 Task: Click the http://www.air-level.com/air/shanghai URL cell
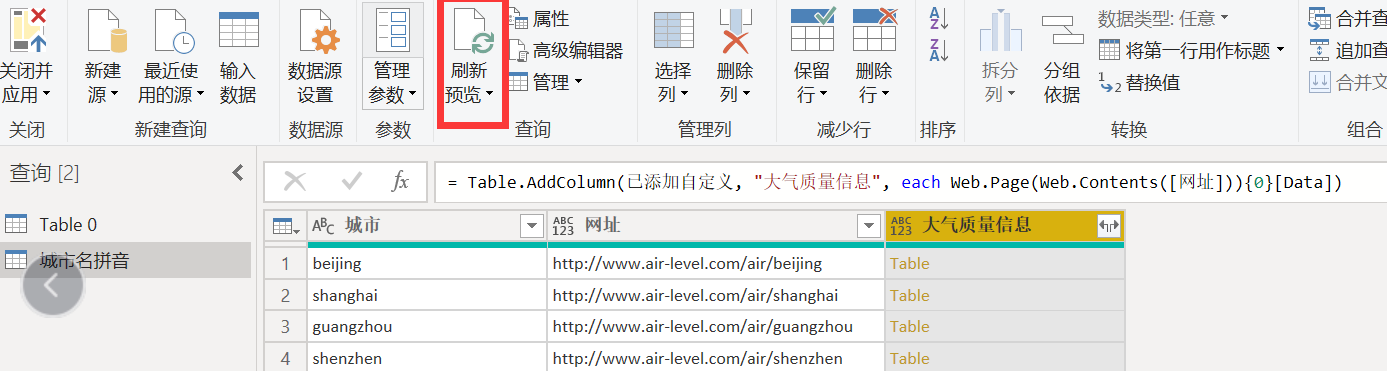(716, 295)
